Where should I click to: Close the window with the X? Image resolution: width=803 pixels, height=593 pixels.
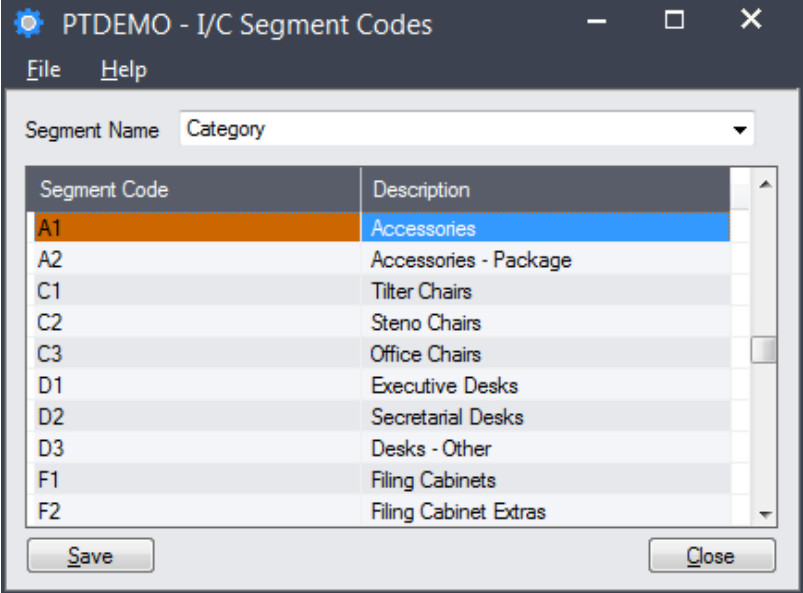pyautogui.click(x=751, y=19)
